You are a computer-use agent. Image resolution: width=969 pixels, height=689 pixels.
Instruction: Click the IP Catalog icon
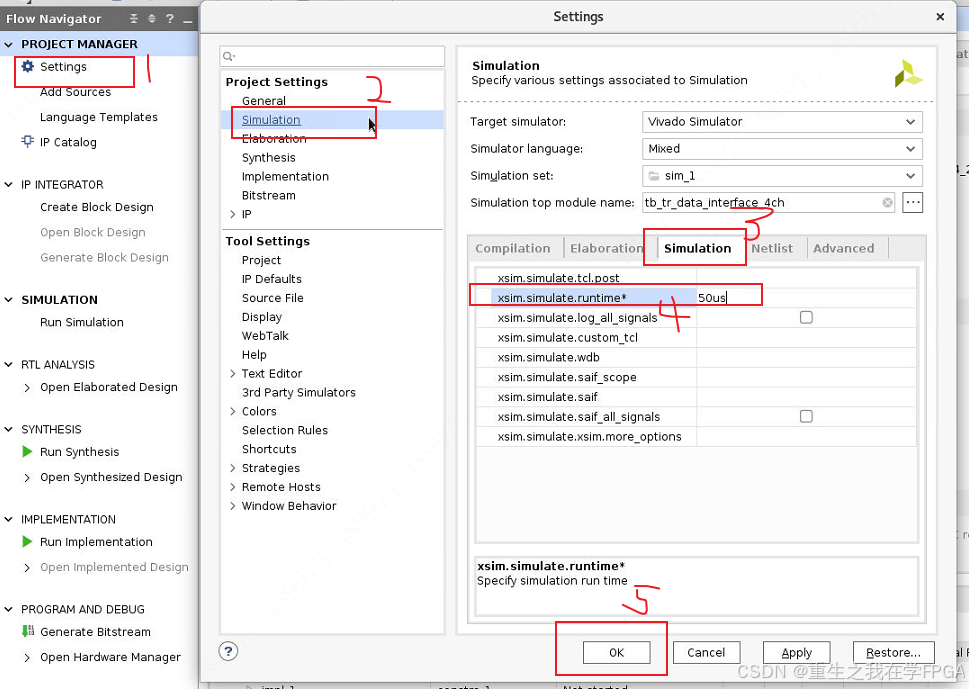(28, 142)
